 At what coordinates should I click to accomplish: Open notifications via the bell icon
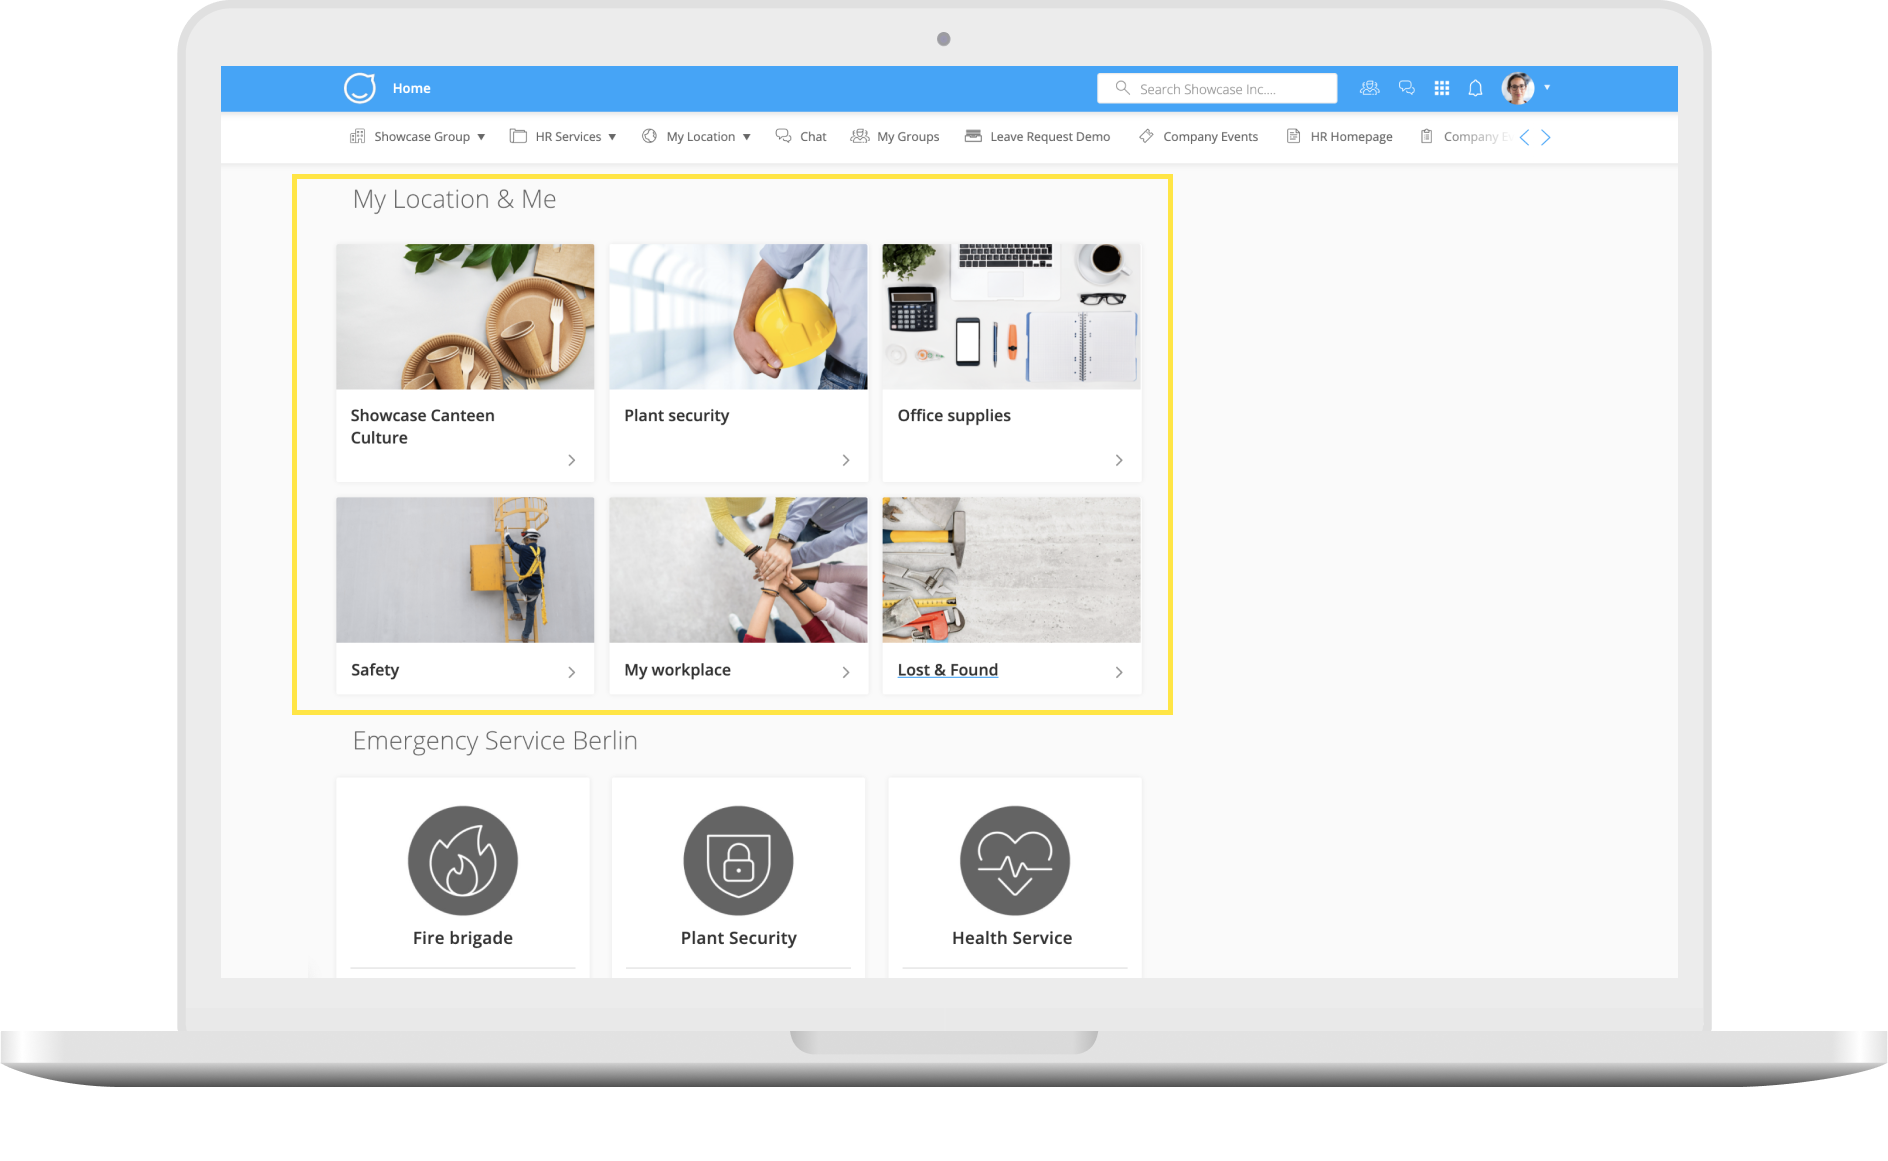(x=1475, y=88)
